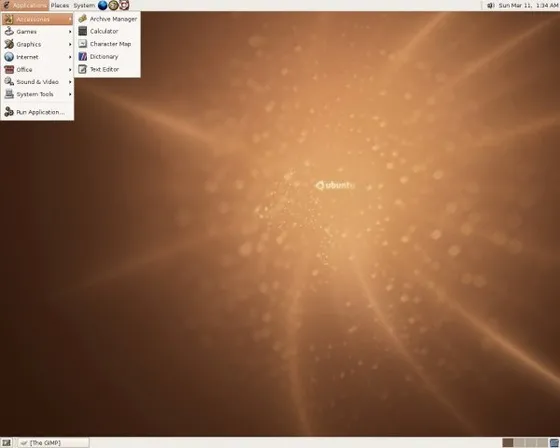Click the Sound & Video disc icon
The height and width of the screenshot is (448, 560).
[9, 82]
